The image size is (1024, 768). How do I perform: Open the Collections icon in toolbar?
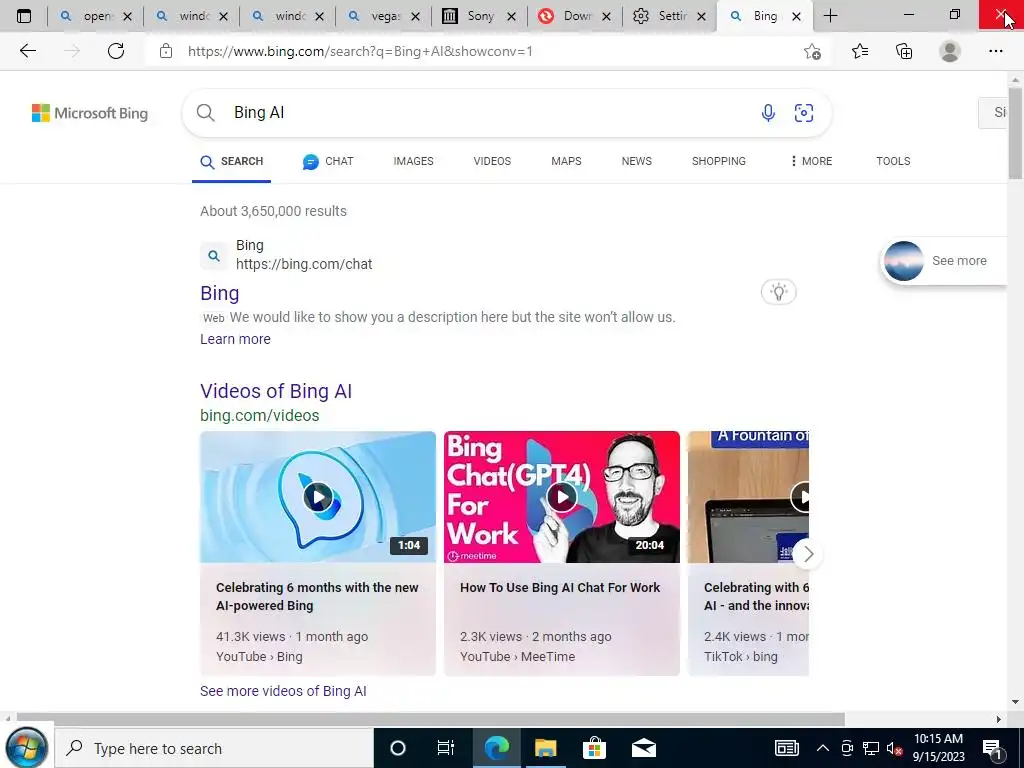[x=904, y=51]
